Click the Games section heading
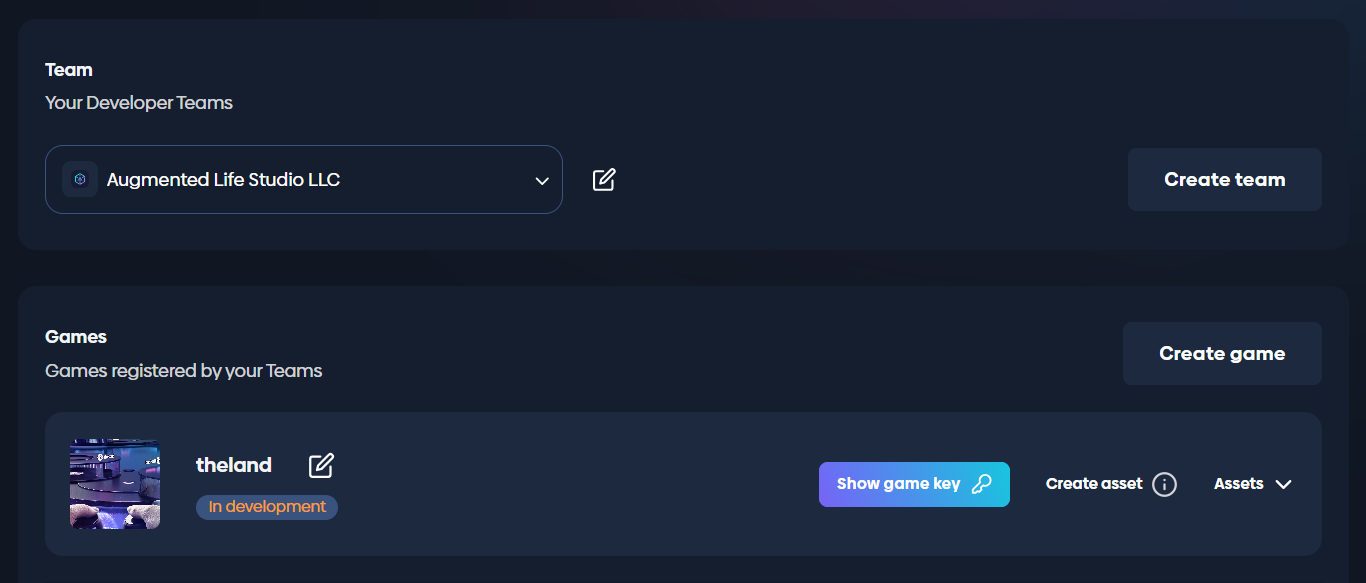 [x=76, y=337]
